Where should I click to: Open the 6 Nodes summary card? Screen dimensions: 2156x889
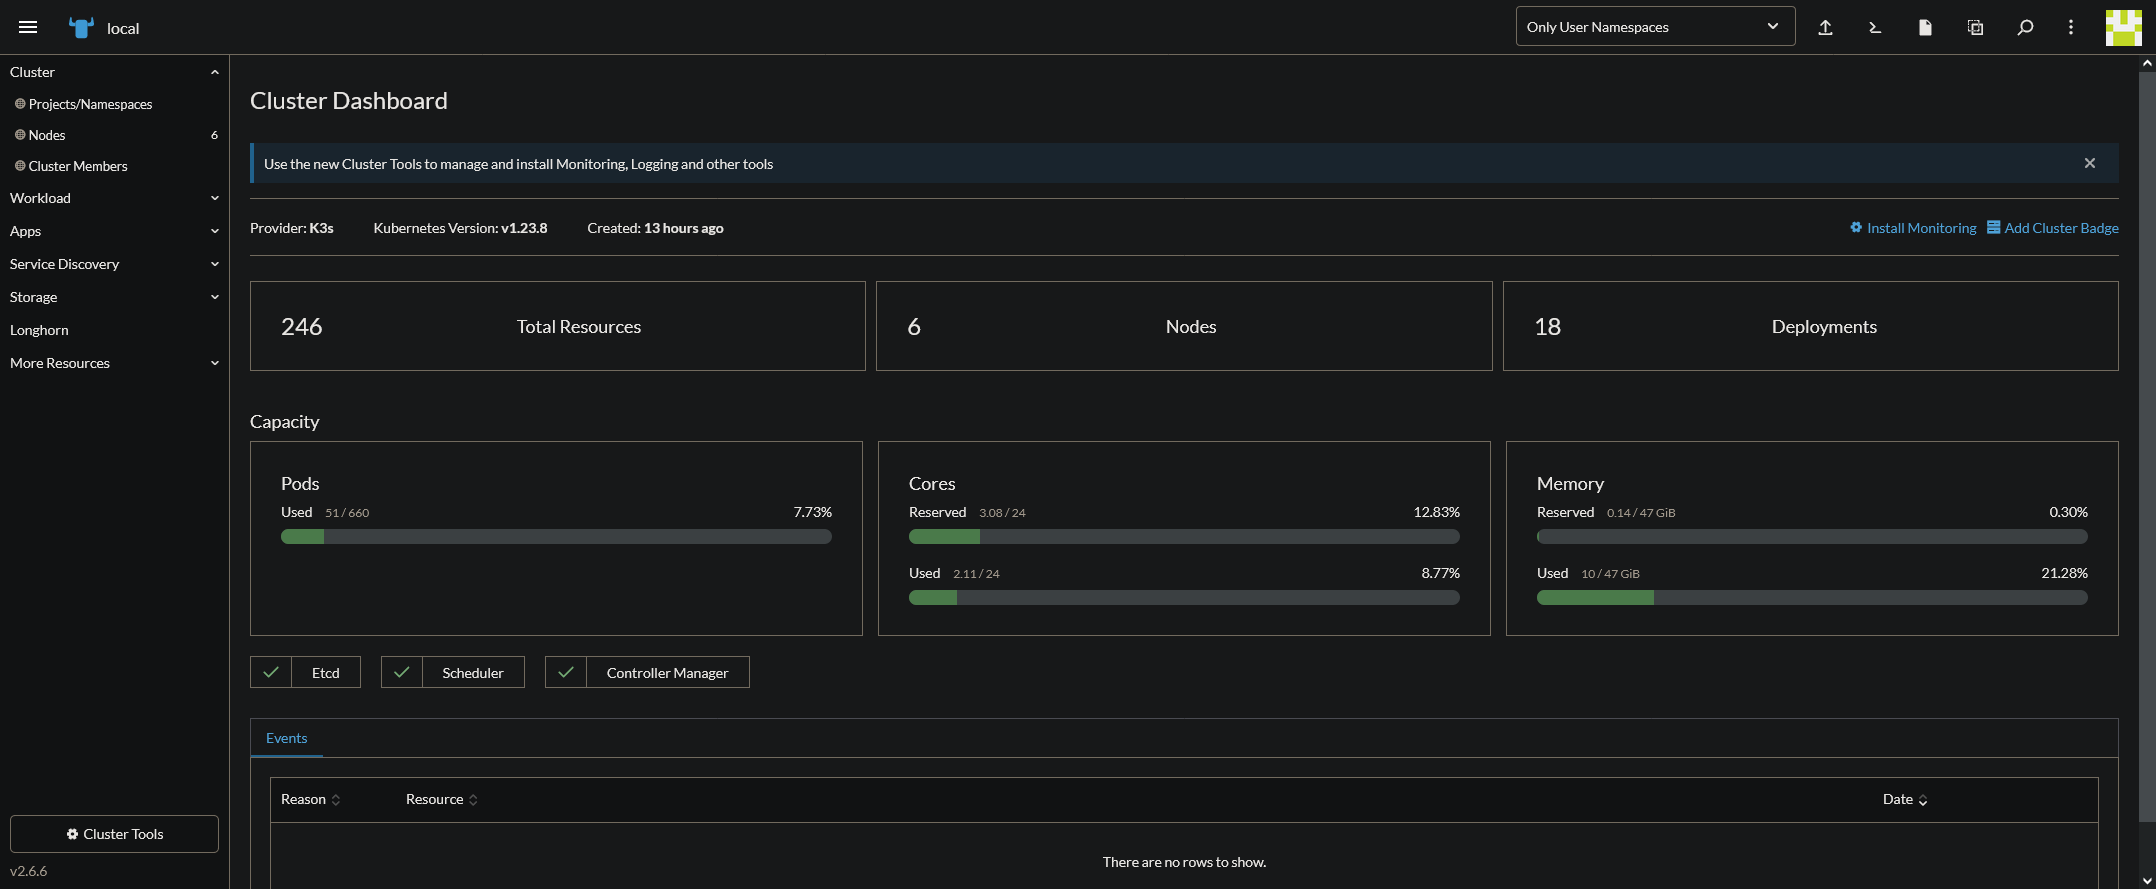point(1184,326)
